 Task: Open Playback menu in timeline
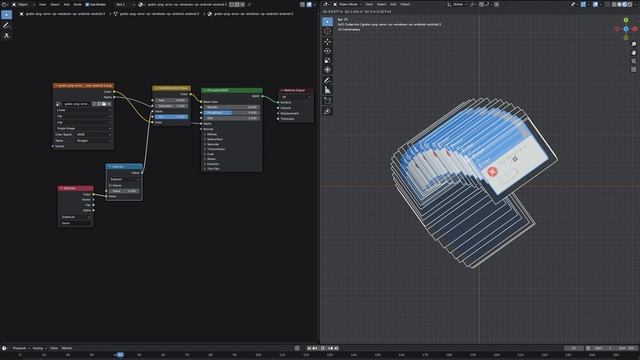click(x=20, y=348)
